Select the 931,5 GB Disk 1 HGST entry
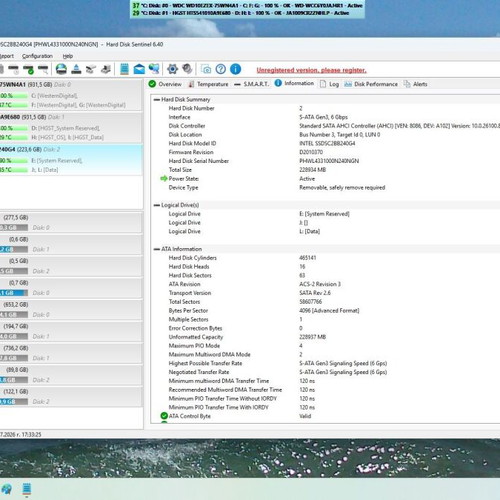 tap(71, 127)
